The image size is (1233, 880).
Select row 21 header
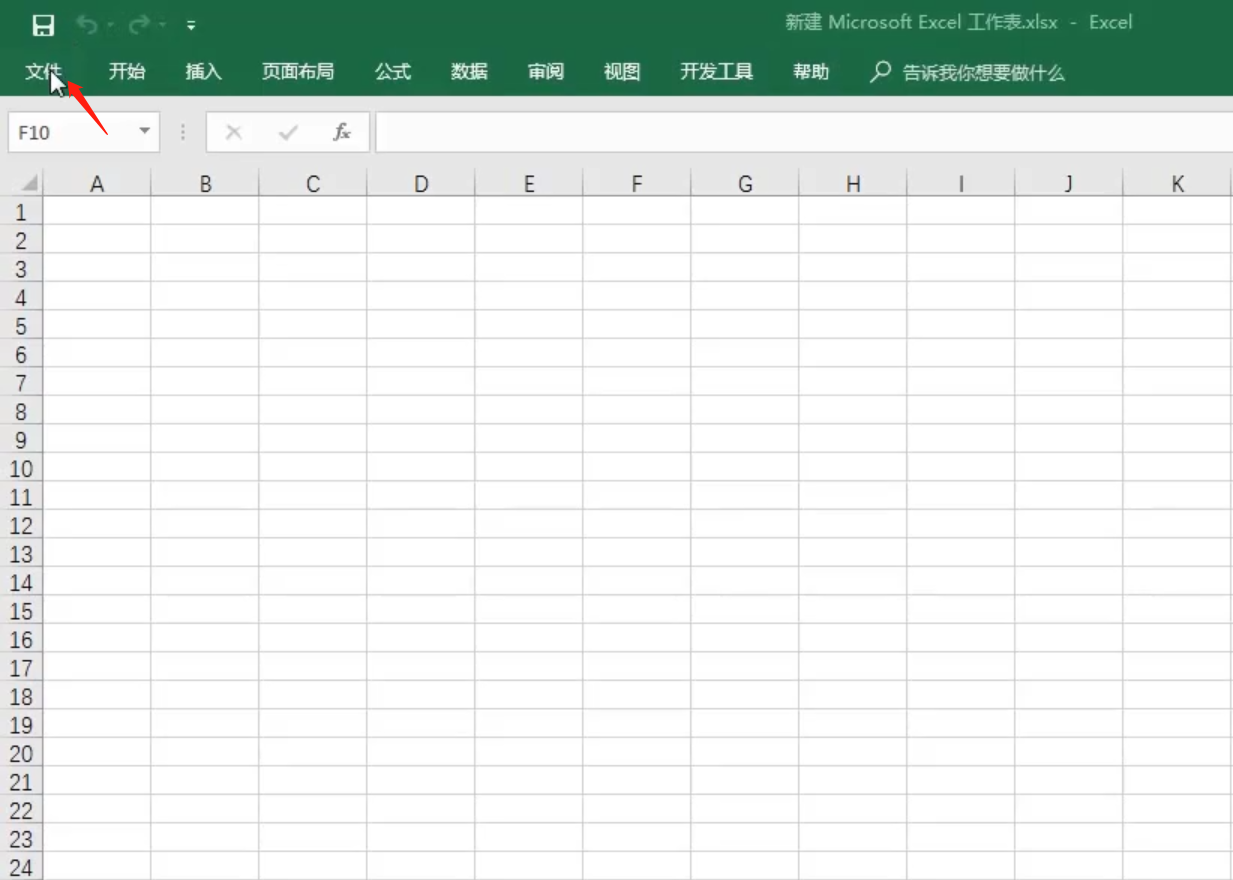[21, 782]
